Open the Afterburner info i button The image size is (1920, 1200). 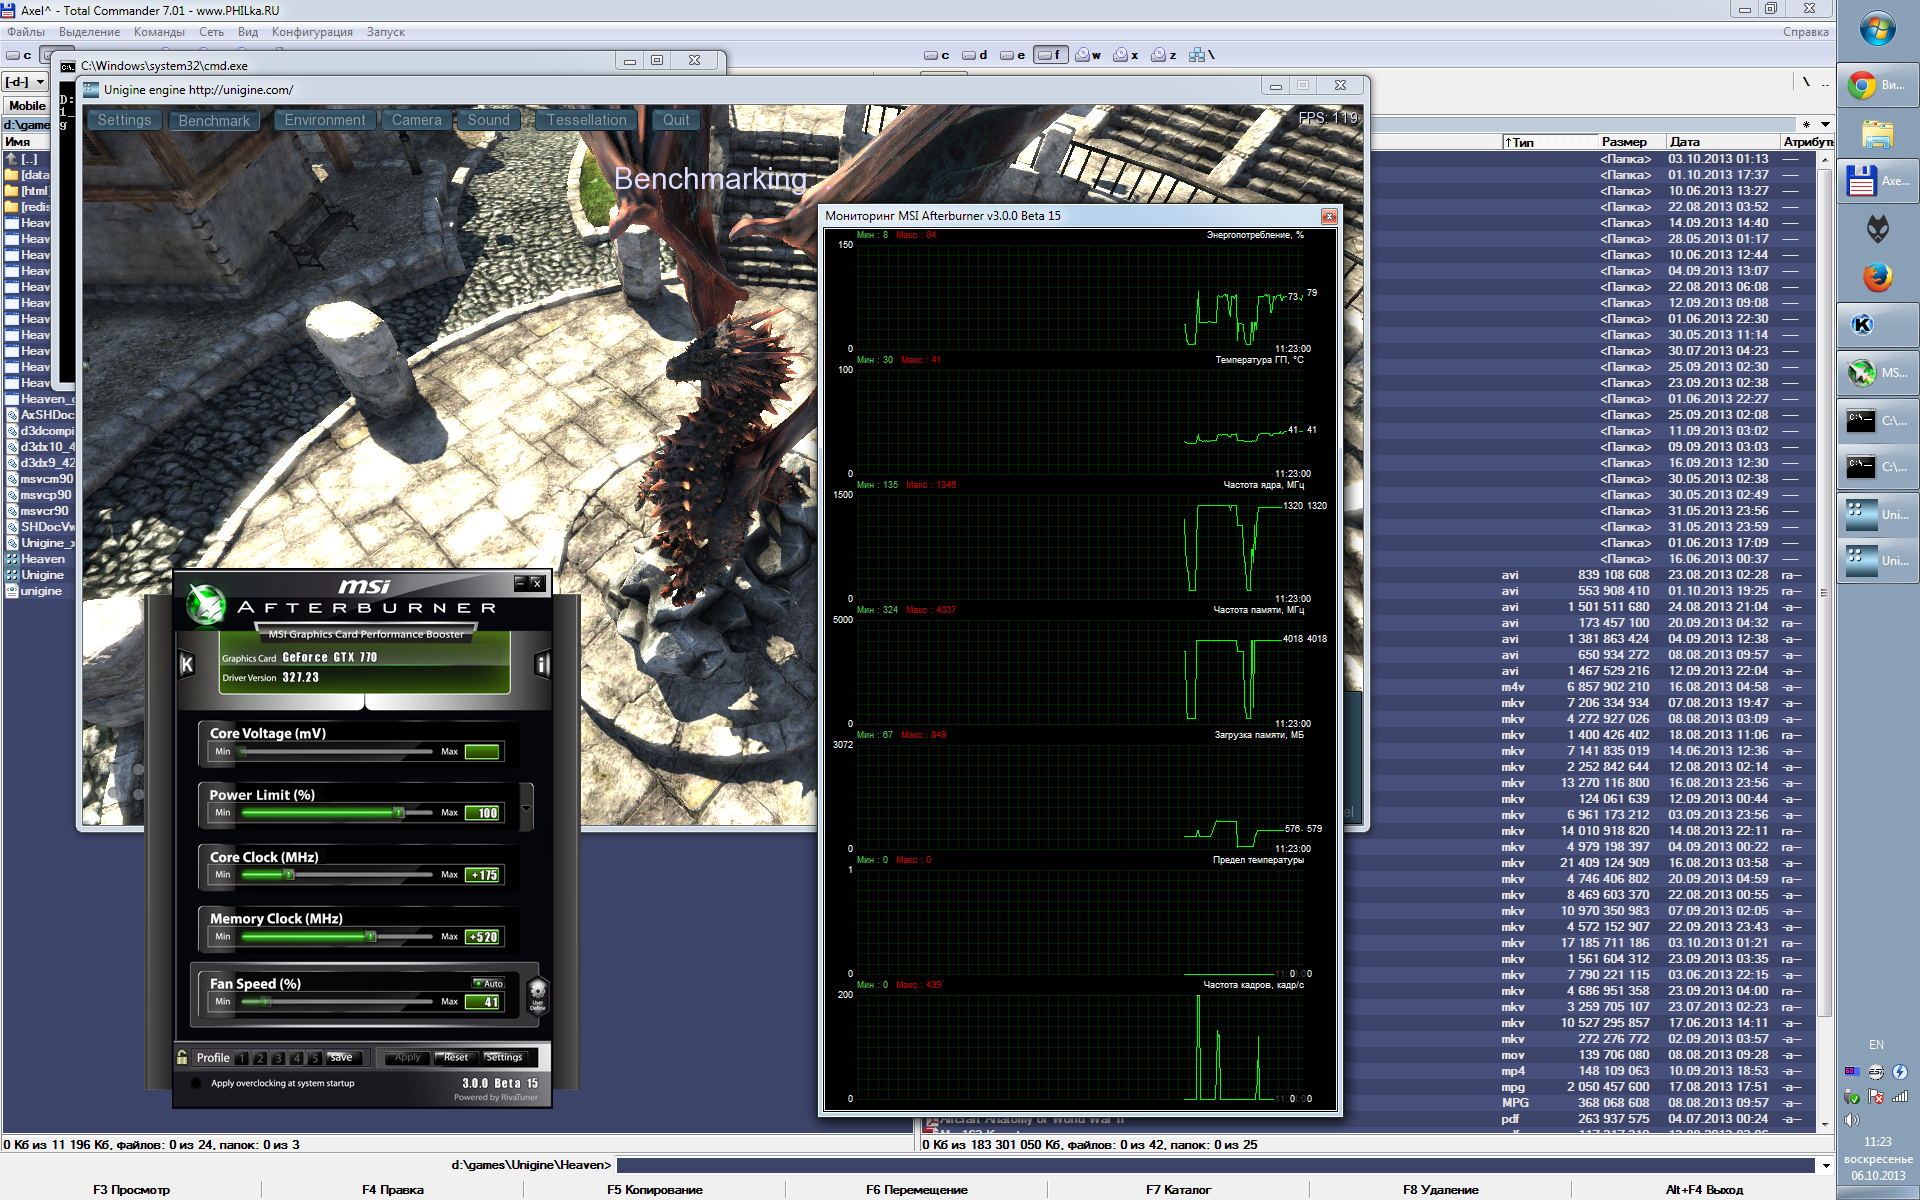pos(542,664)
